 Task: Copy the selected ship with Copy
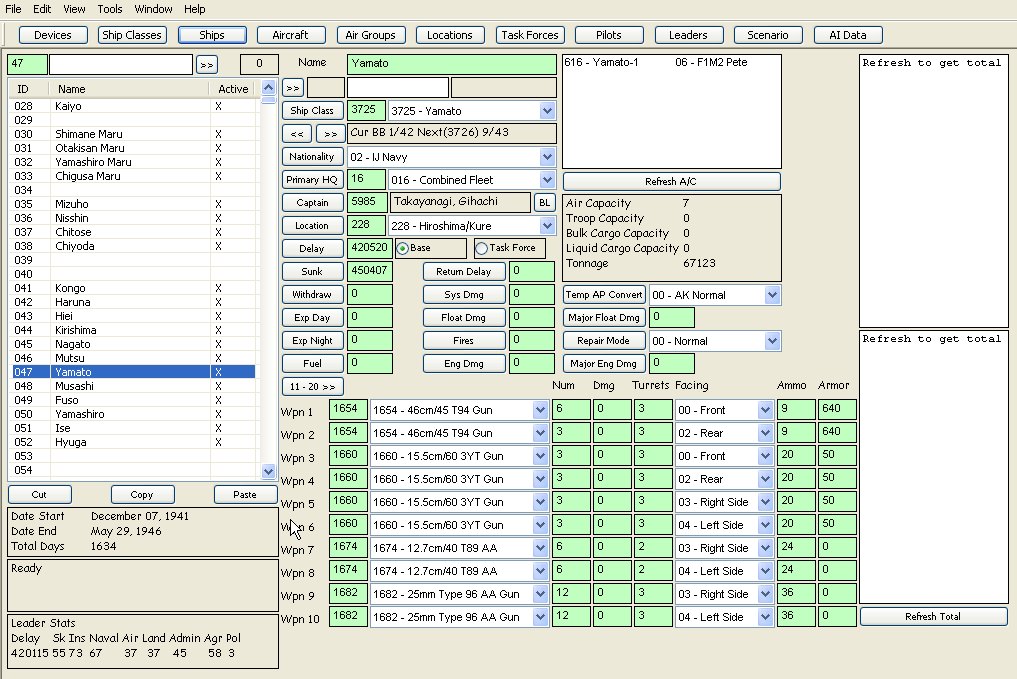coord(142,494)
